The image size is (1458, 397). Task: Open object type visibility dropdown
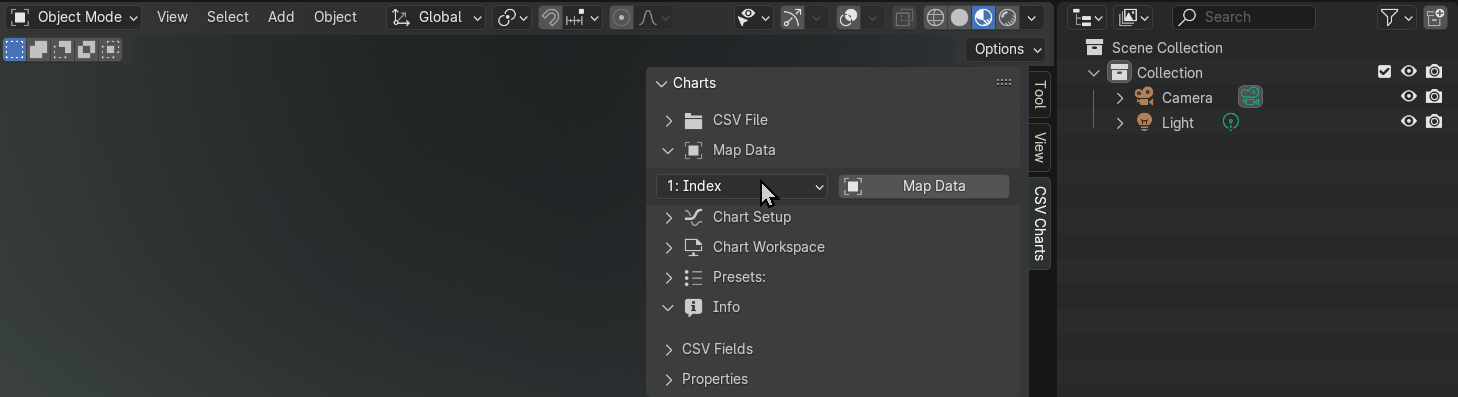click(753, 17)
